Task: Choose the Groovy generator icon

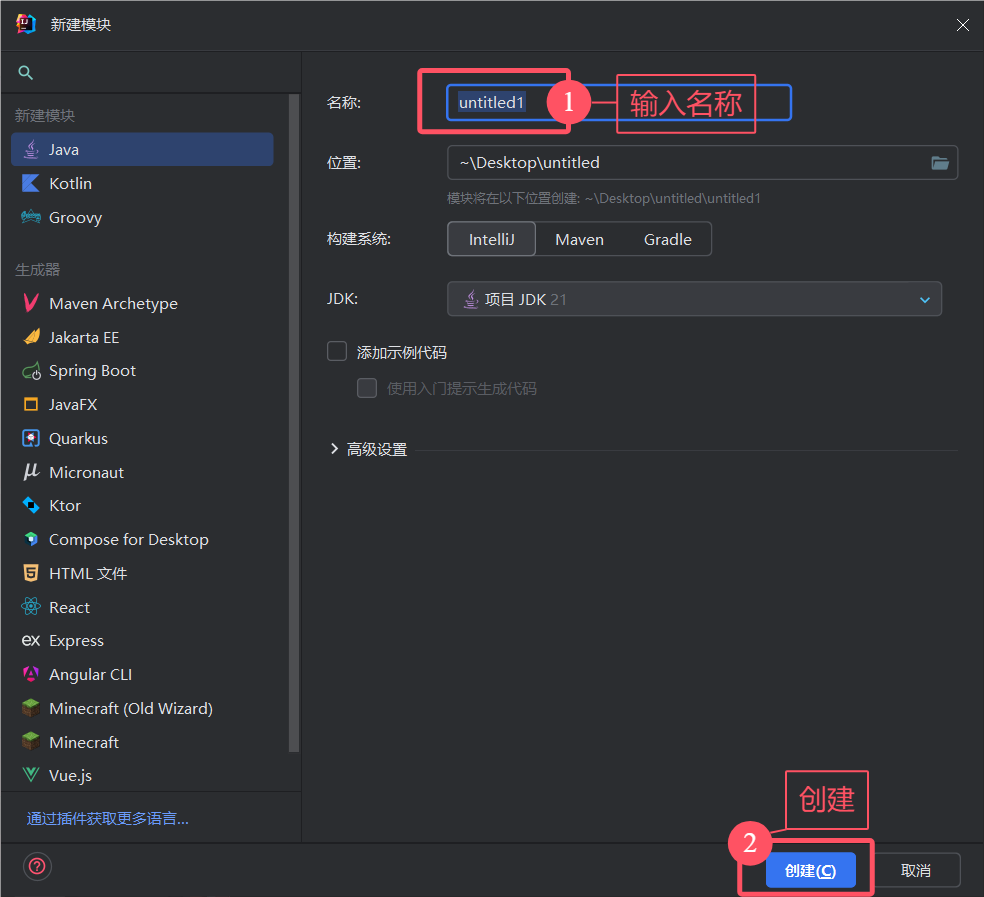Action: [x=31, y=218]
